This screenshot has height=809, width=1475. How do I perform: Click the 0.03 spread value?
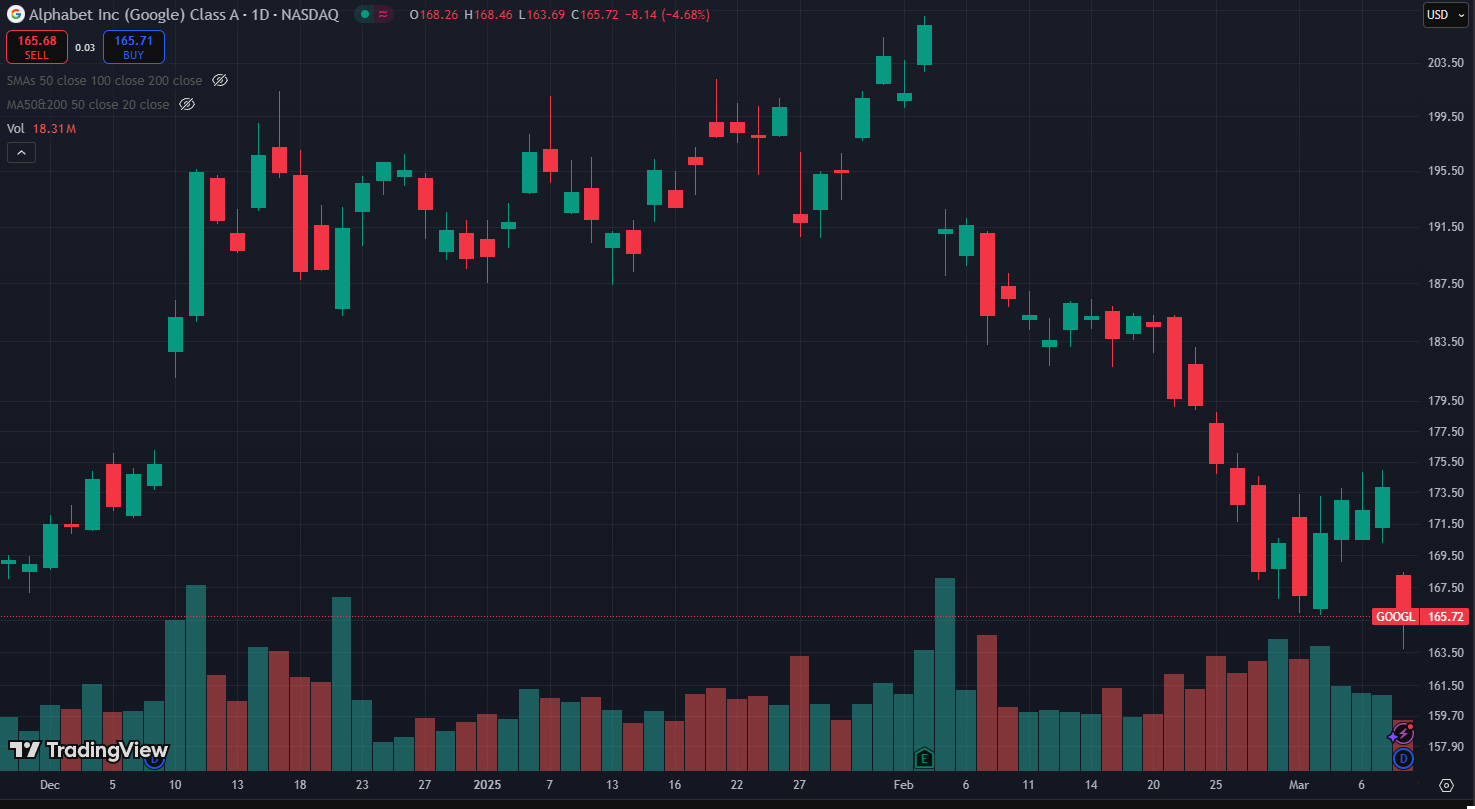(x=85, y=47)
